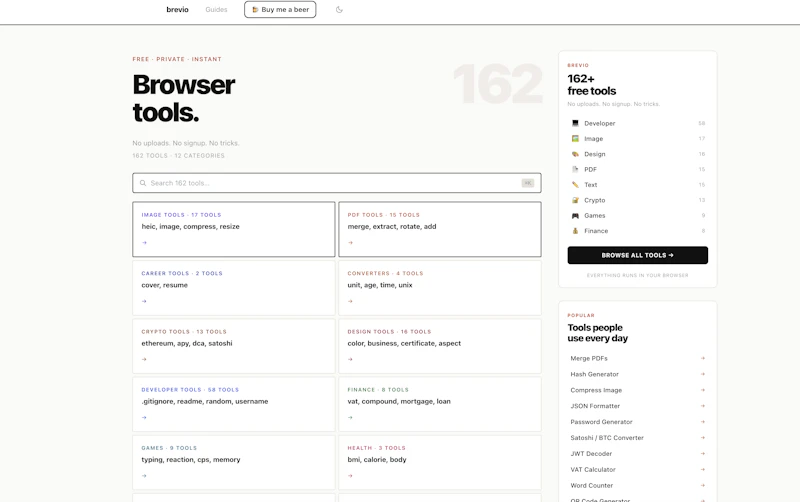Click the Design category palette icon
Image resolution: width=800 pixels, height=502 pixels.
point(576,154)
